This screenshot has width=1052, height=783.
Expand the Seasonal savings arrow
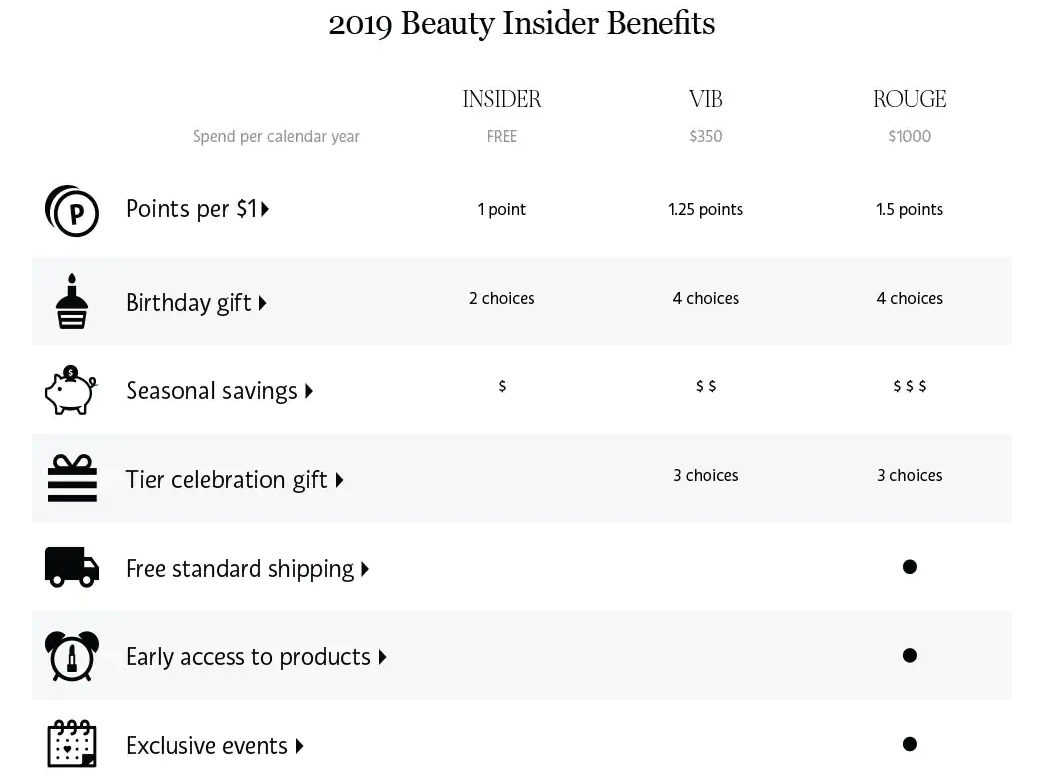tap(309, 391)
